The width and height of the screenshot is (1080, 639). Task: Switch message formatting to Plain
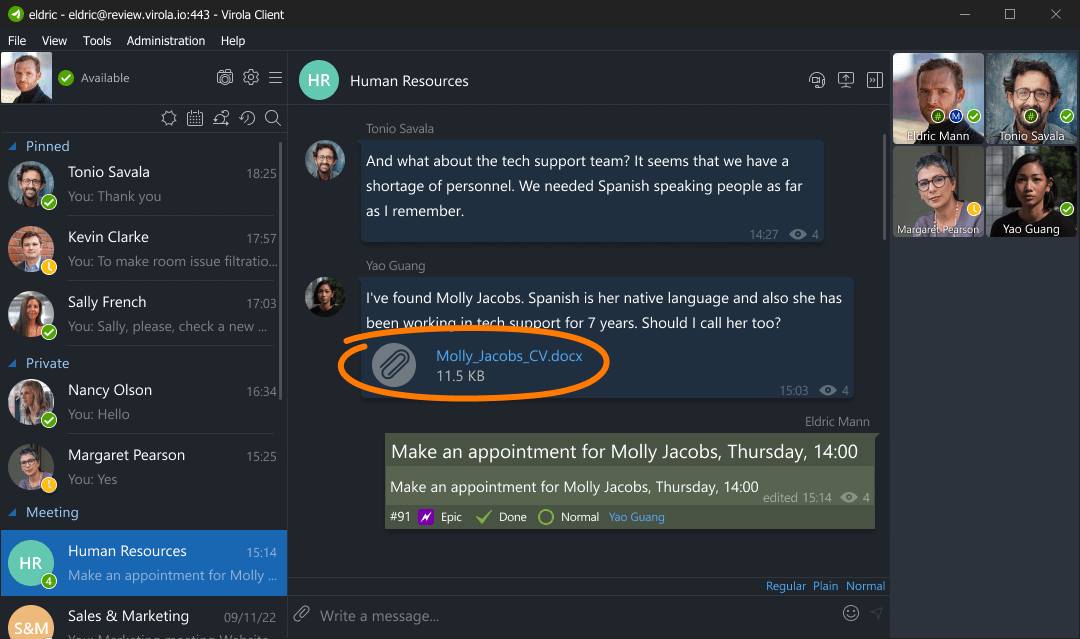pos(825,586)
